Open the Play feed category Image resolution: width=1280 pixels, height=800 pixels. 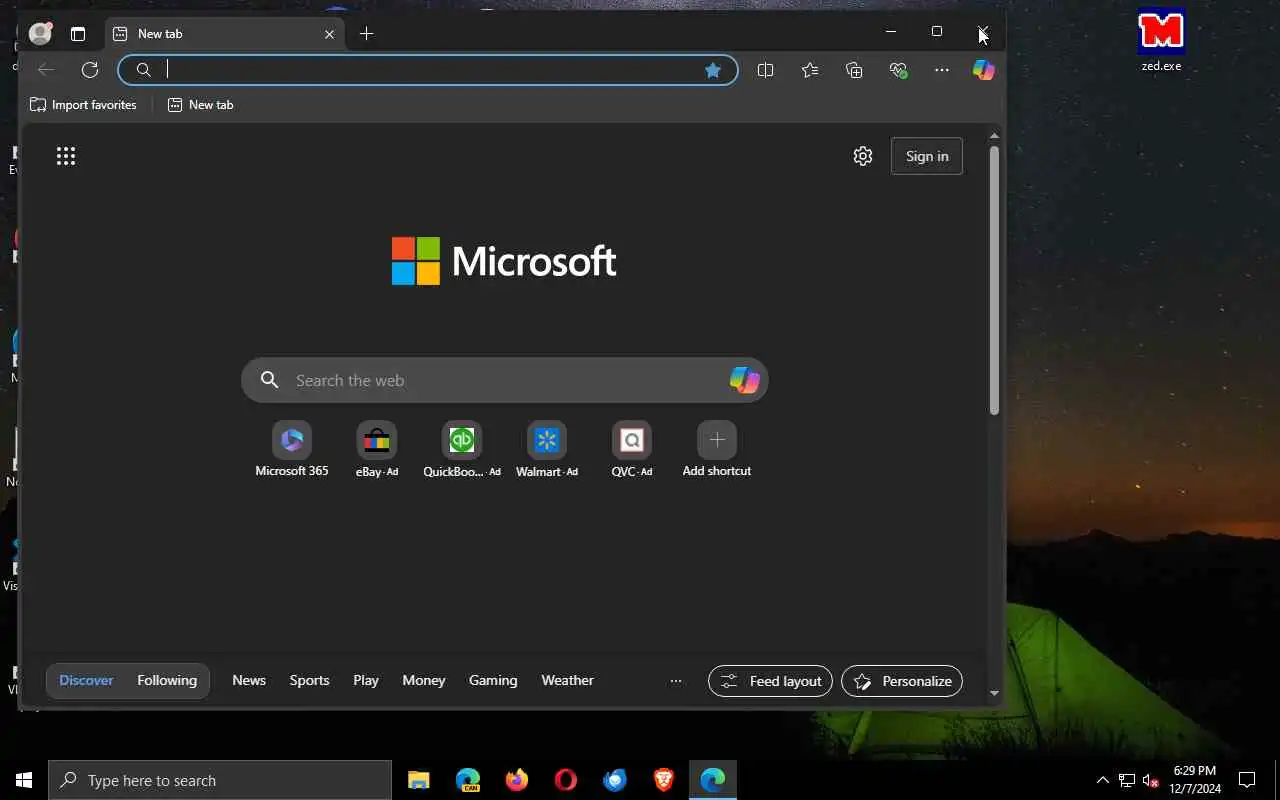pyautogui.click(x=366, y=680)
